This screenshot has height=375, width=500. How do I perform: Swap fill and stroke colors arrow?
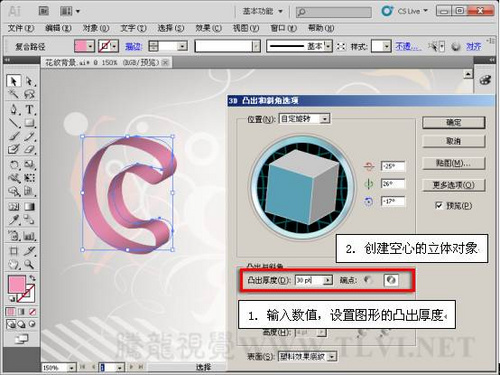tap(32, 277)
